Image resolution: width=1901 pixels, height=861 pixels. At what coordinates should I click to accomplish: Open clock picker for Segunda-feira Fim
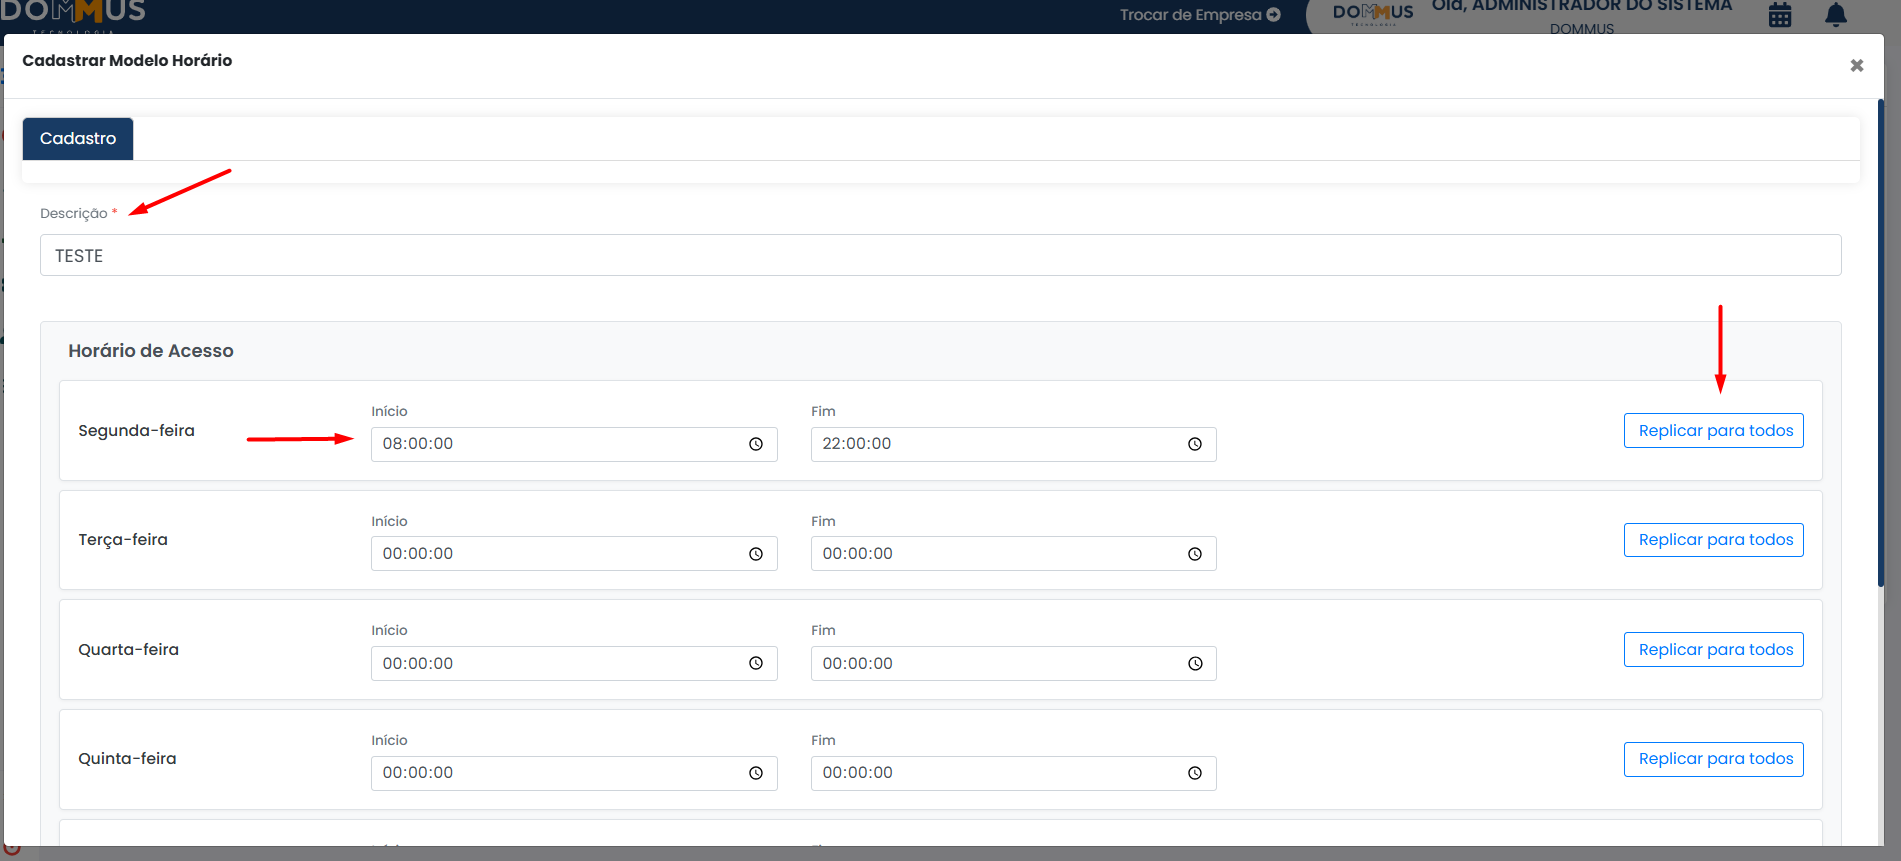point(1195,444)
